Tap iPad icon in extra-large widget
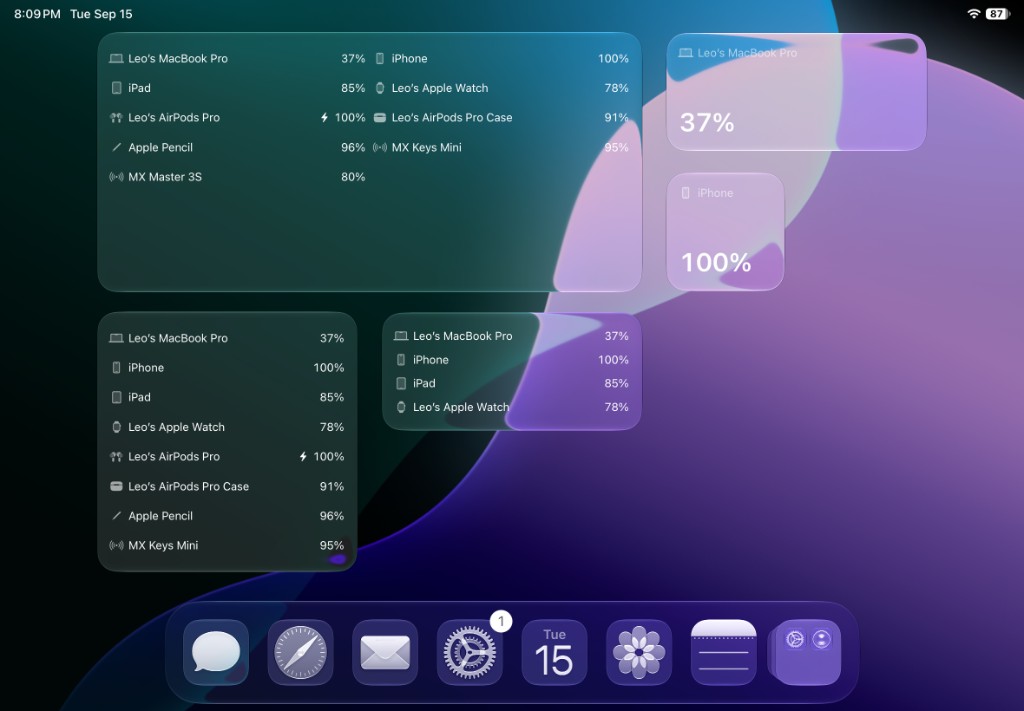The height and width of the screenshot is (711, 1024). coord(116,87)
